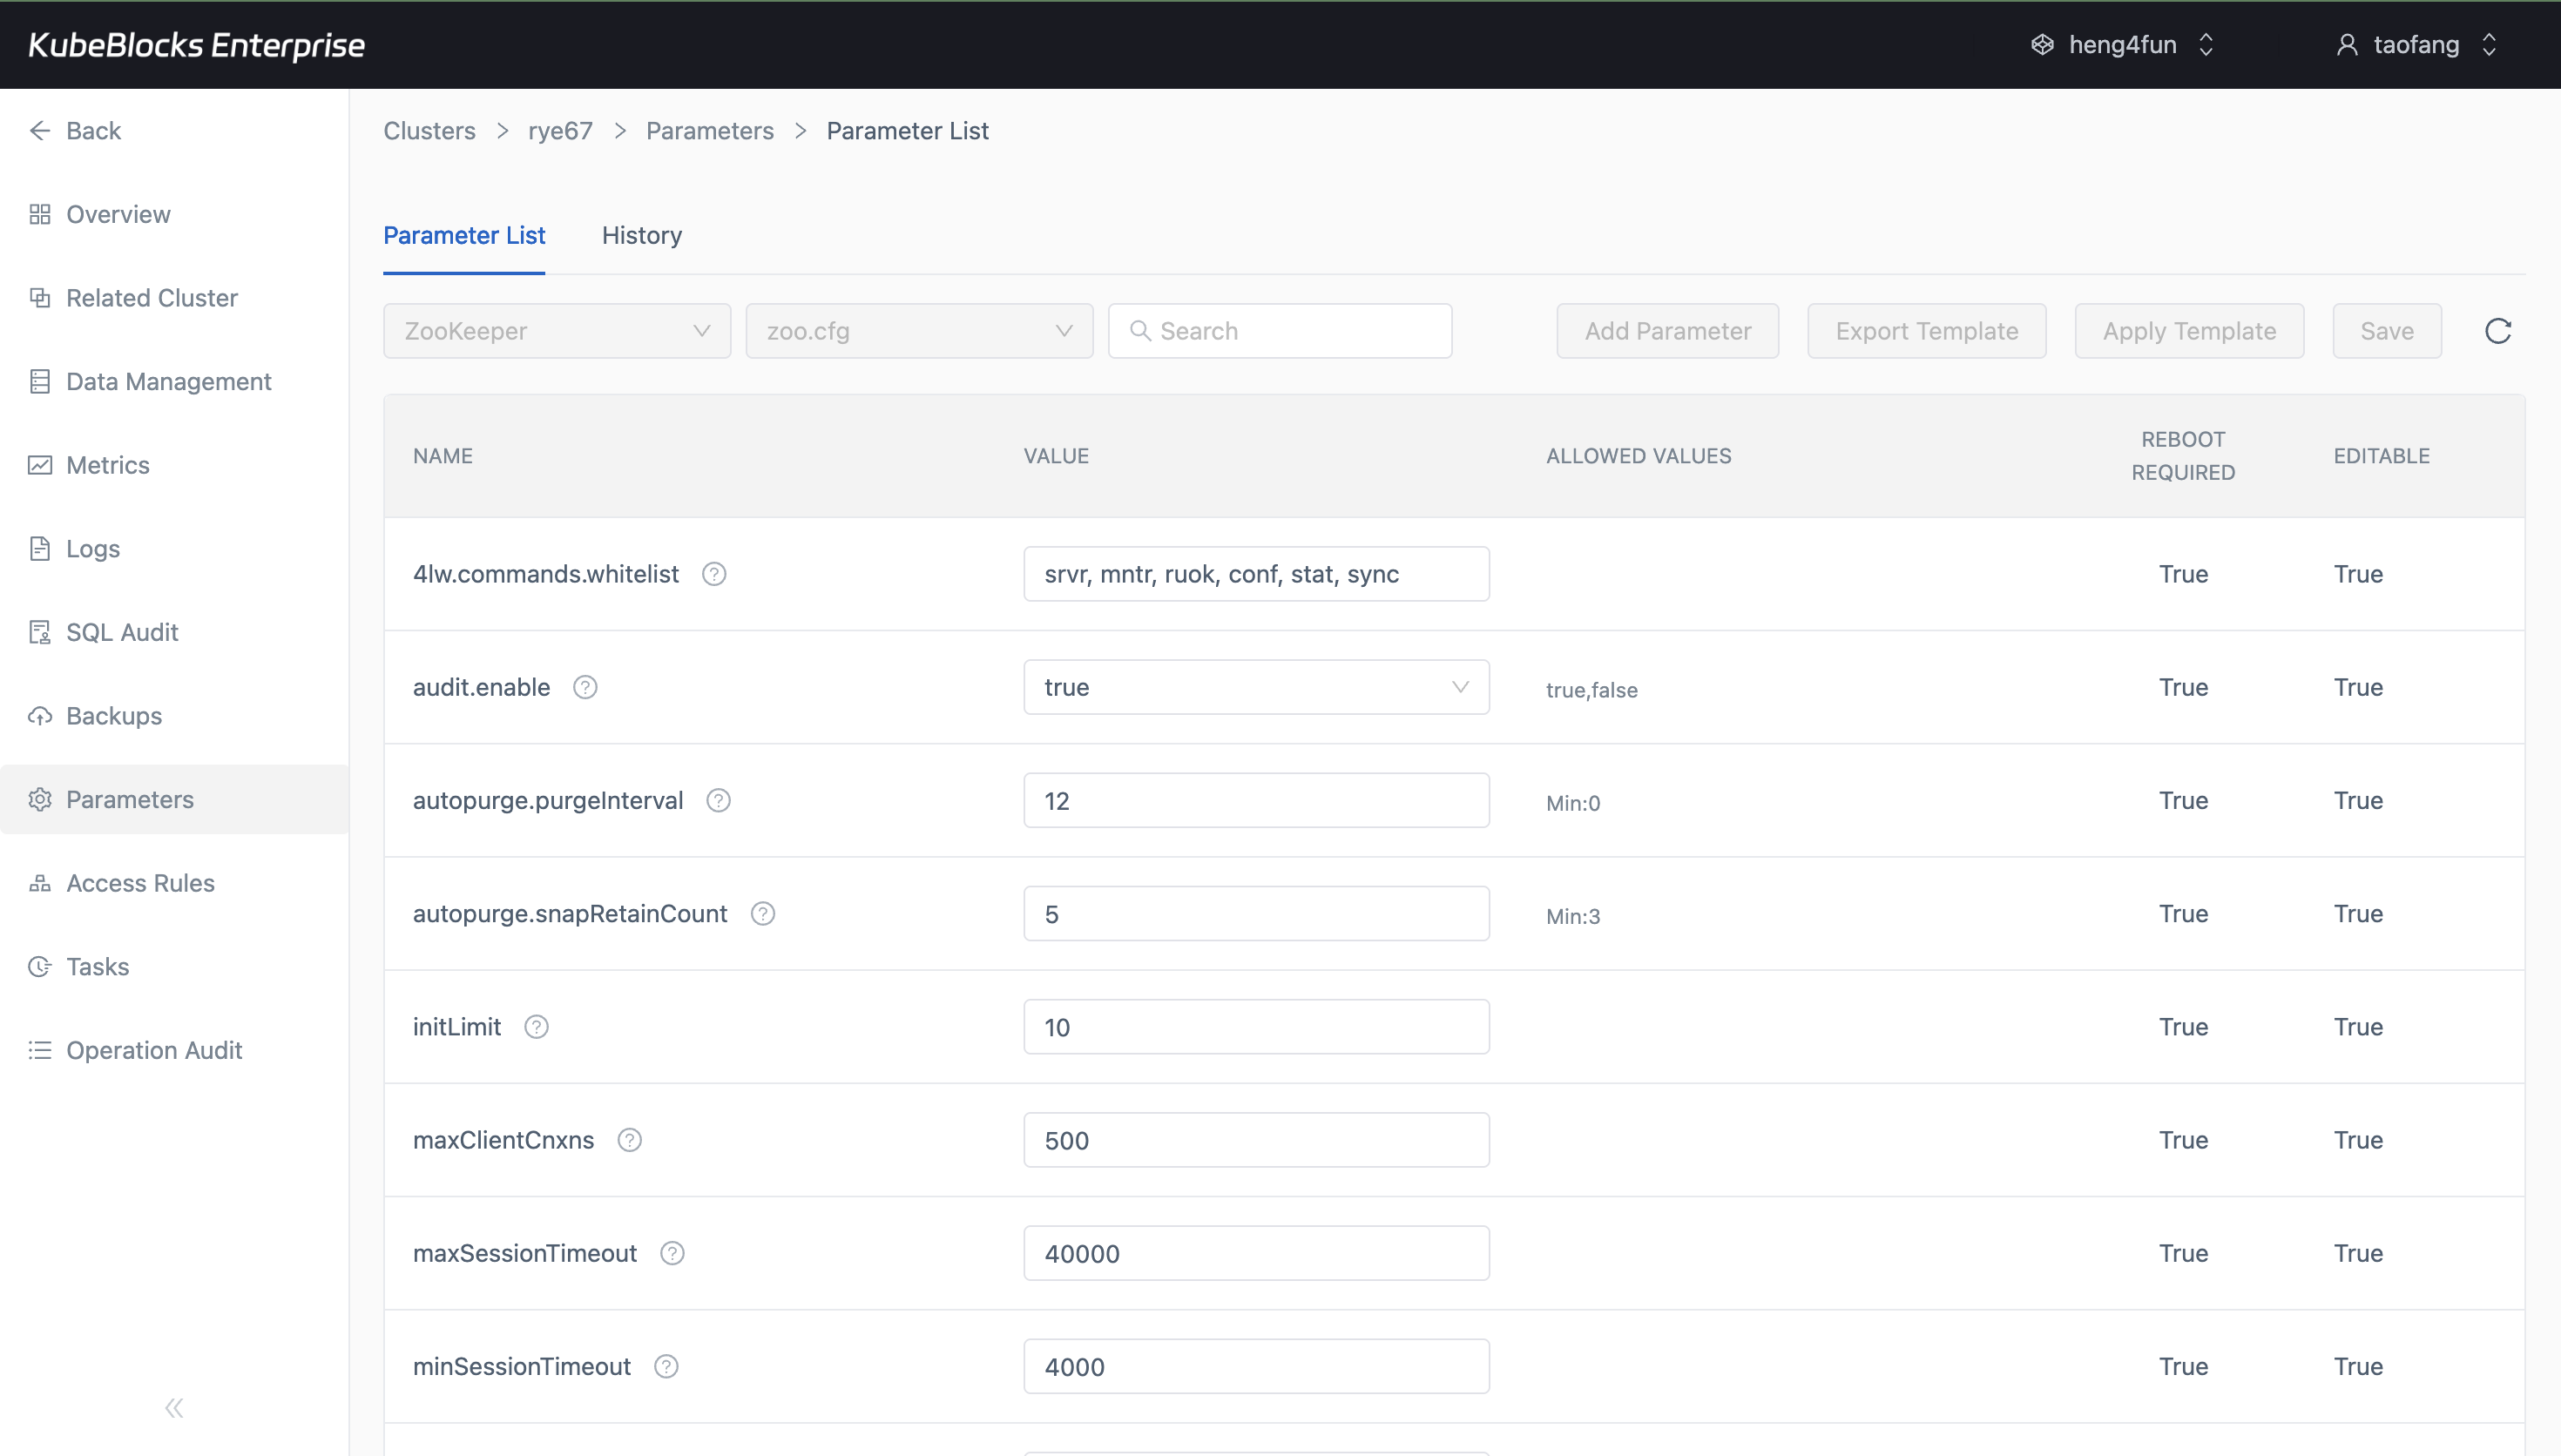Screen dimensions: 2561x1456
Task: Collapse the sidebar with double-chevron
Action: [174, 1407]
